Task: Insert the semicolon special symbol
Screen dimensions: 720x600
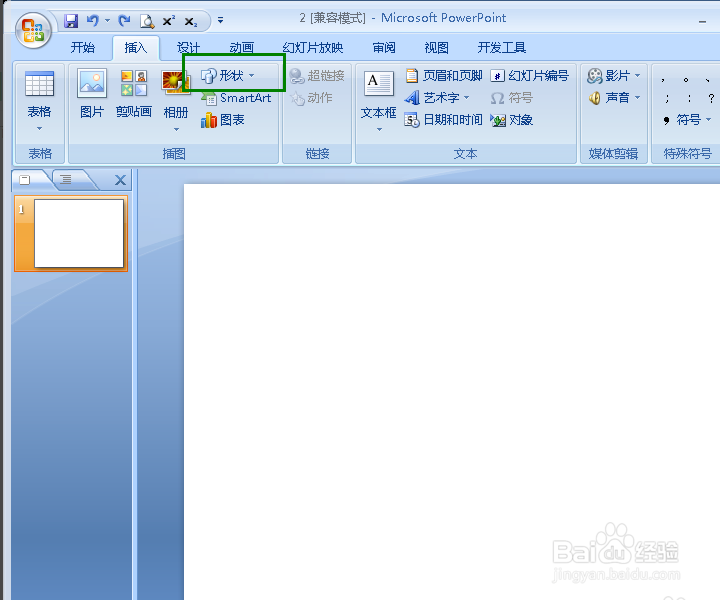Action: coord(667,98)
